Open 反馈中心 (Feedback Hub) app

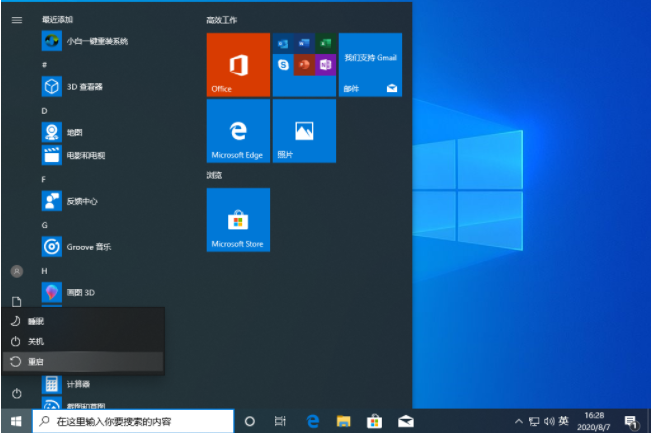[x=80, y=201]
